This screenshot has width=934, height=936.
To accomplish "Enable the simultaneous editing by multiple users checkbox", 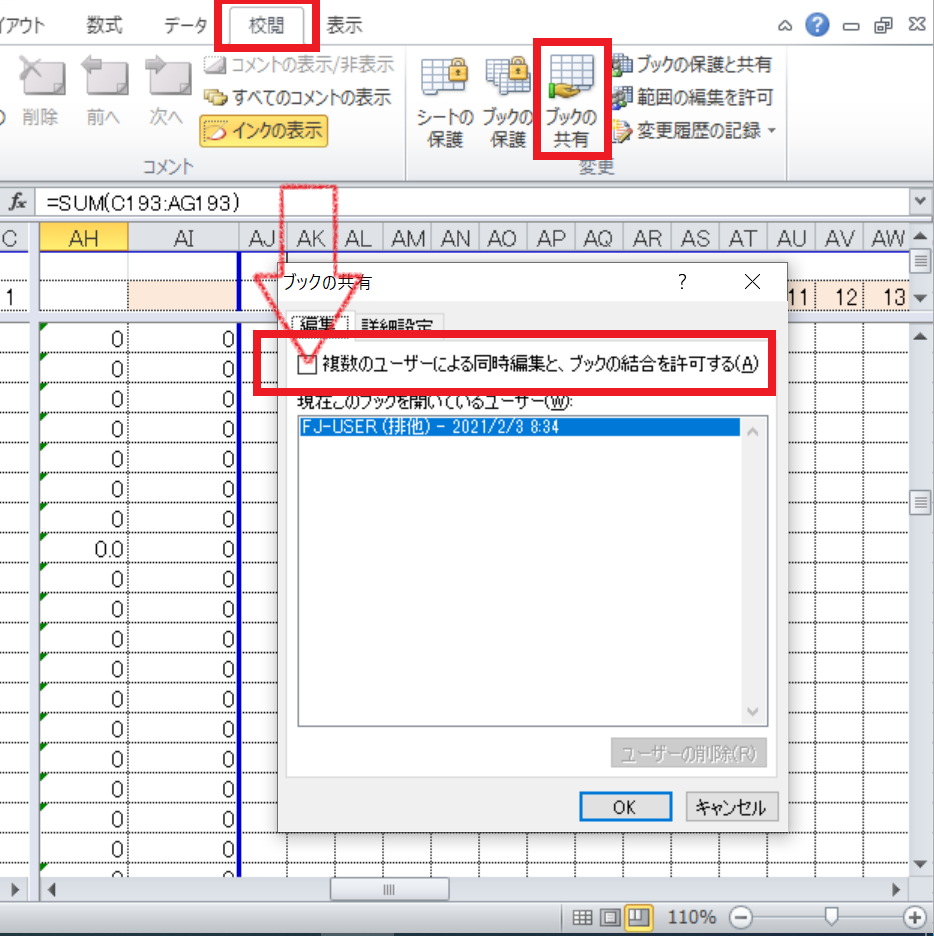I will click(308, 365).
